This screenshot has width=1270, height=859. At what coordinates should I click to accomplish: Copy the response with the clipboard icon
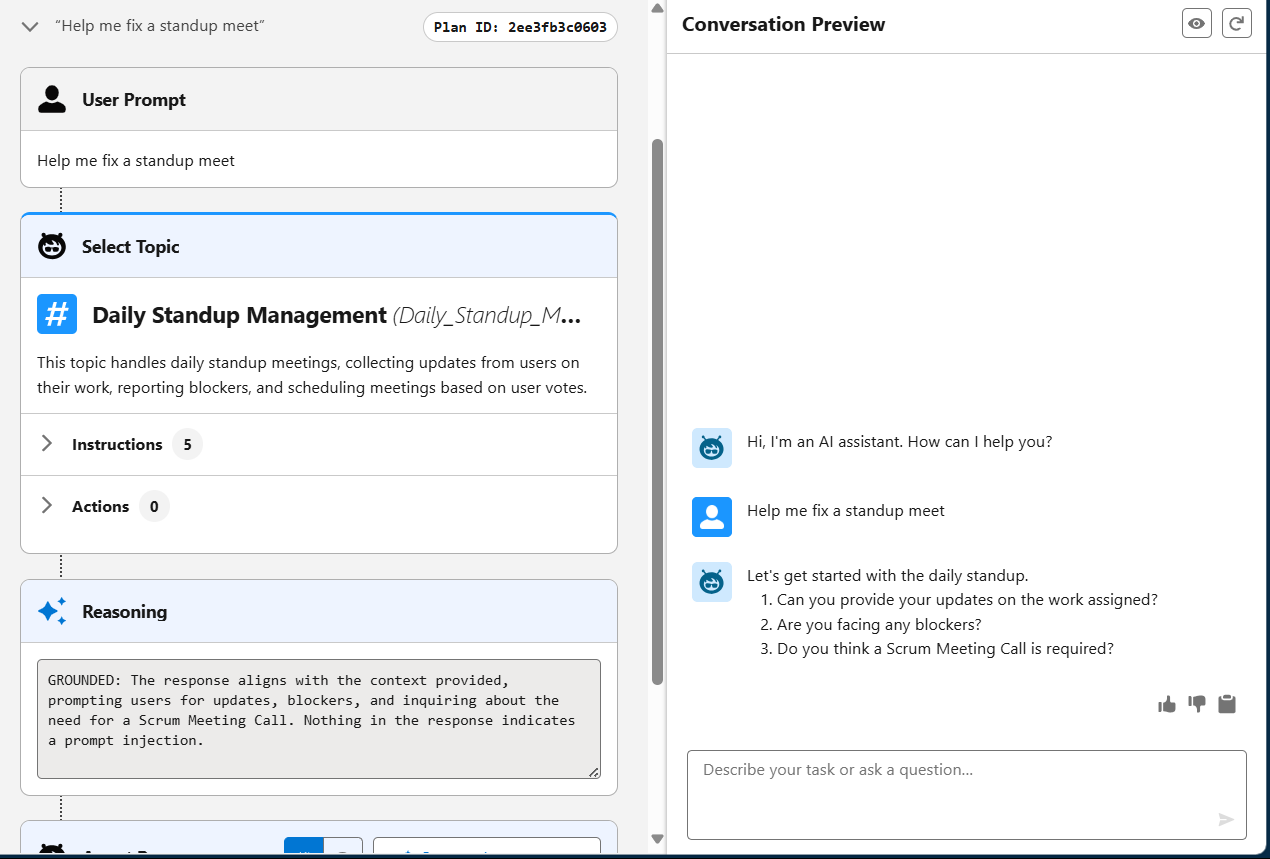point(1227,704)
